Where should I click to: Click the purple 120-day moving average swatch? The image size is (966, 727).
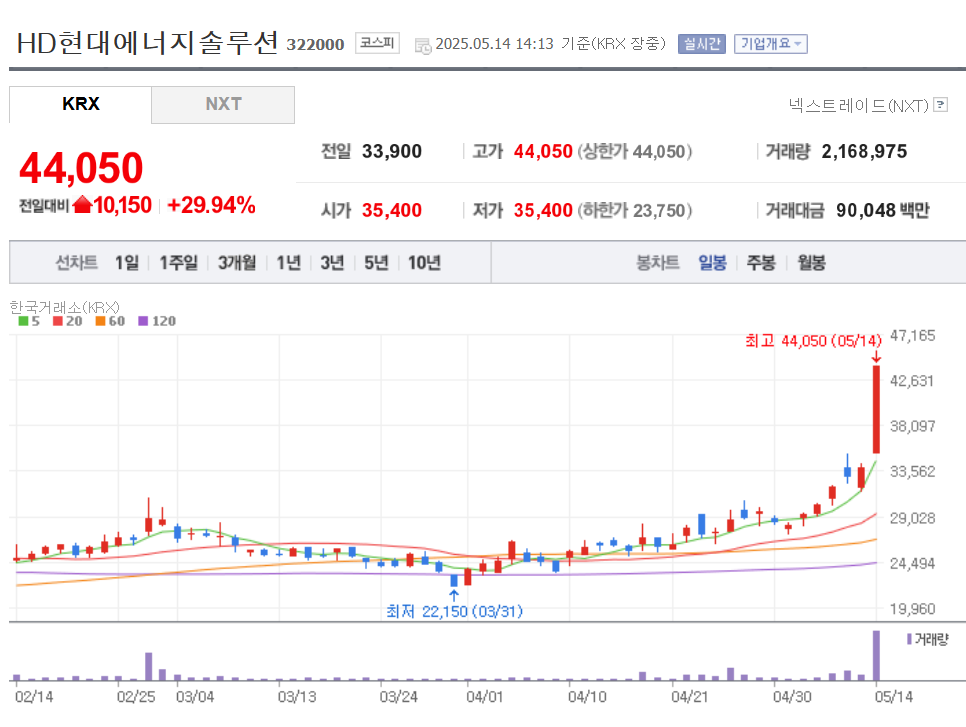(x=144, y=321)
